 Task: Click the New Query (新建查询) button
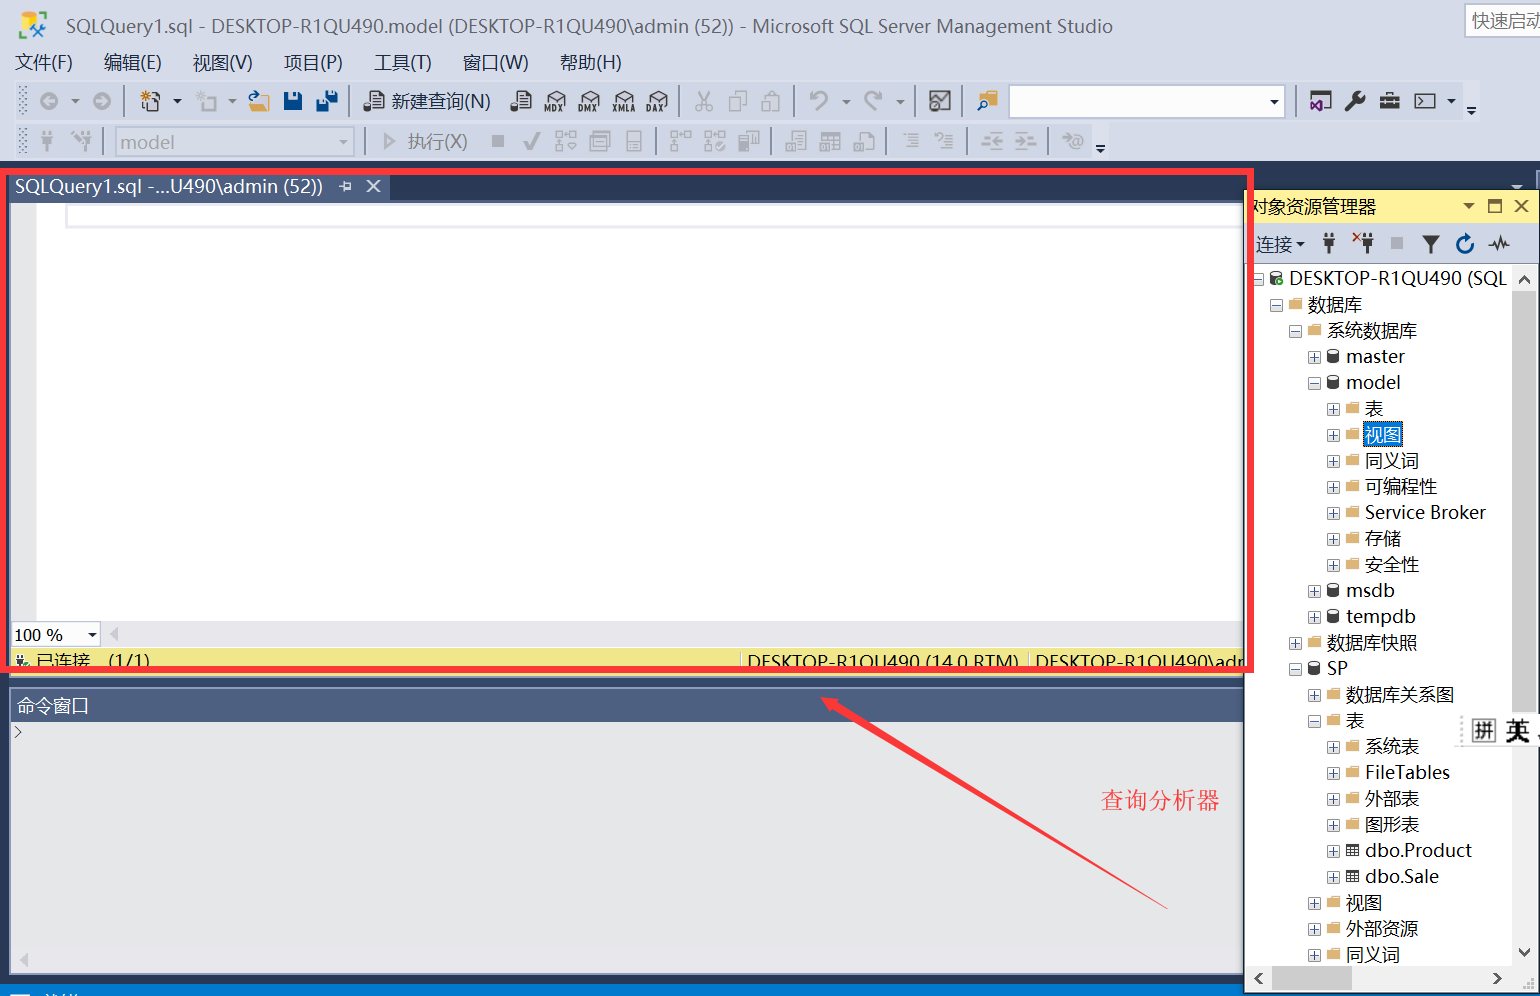[427, 101]
